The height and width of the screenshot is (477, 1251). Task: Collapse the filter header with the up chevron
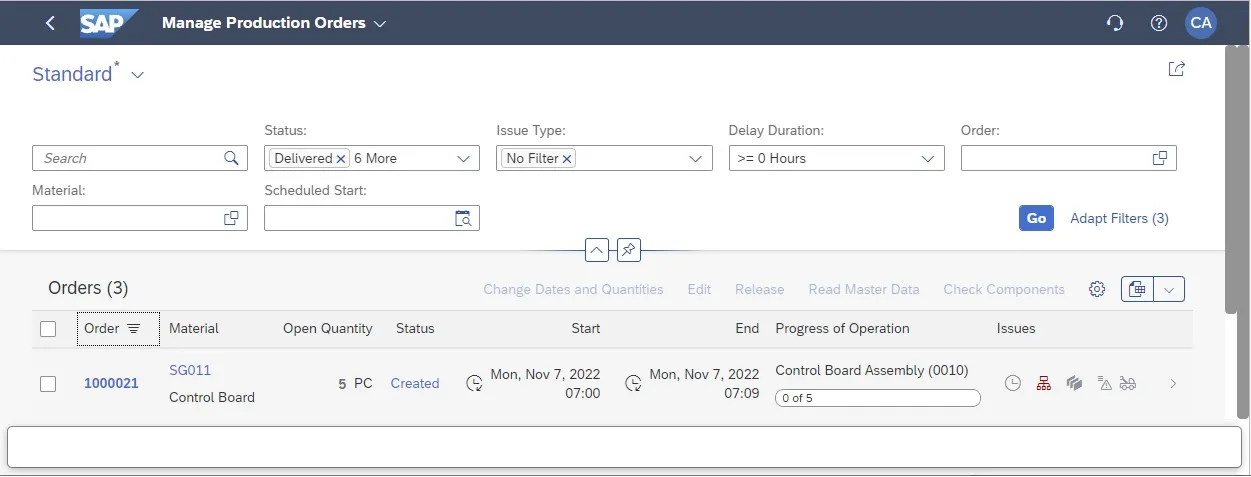pyautogui.click(x=596, y=250)
